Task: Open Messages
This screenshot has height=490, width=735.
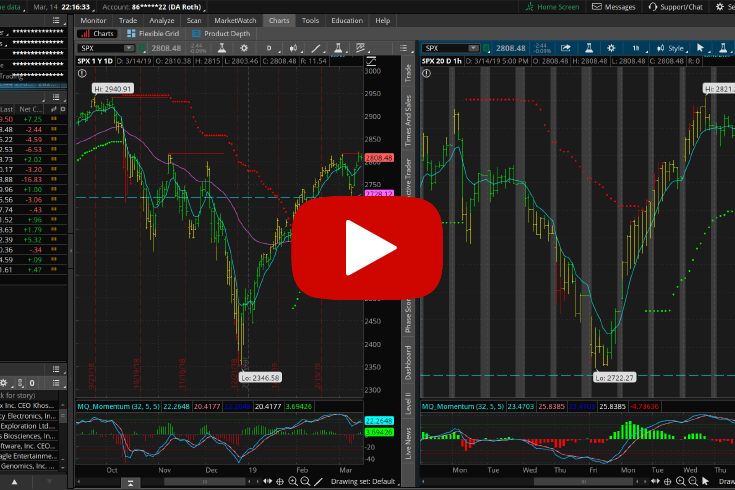Action: [614, 7]
